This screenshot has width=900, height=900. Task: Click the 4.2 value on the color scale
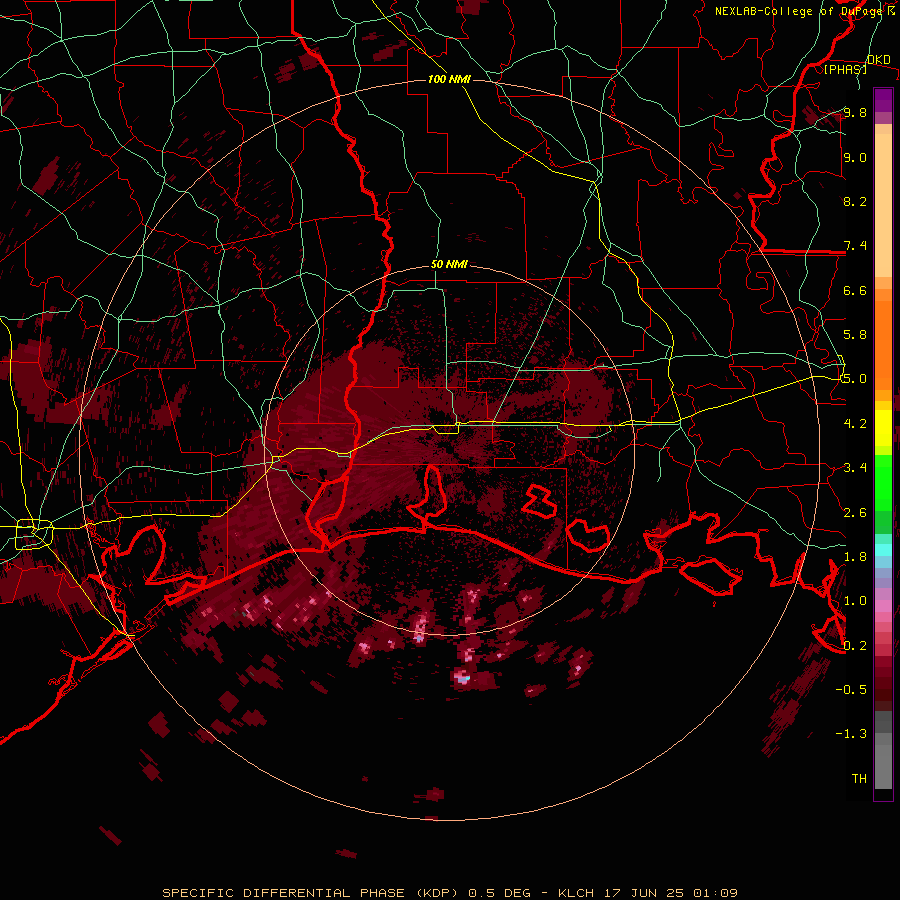[855, 424]
